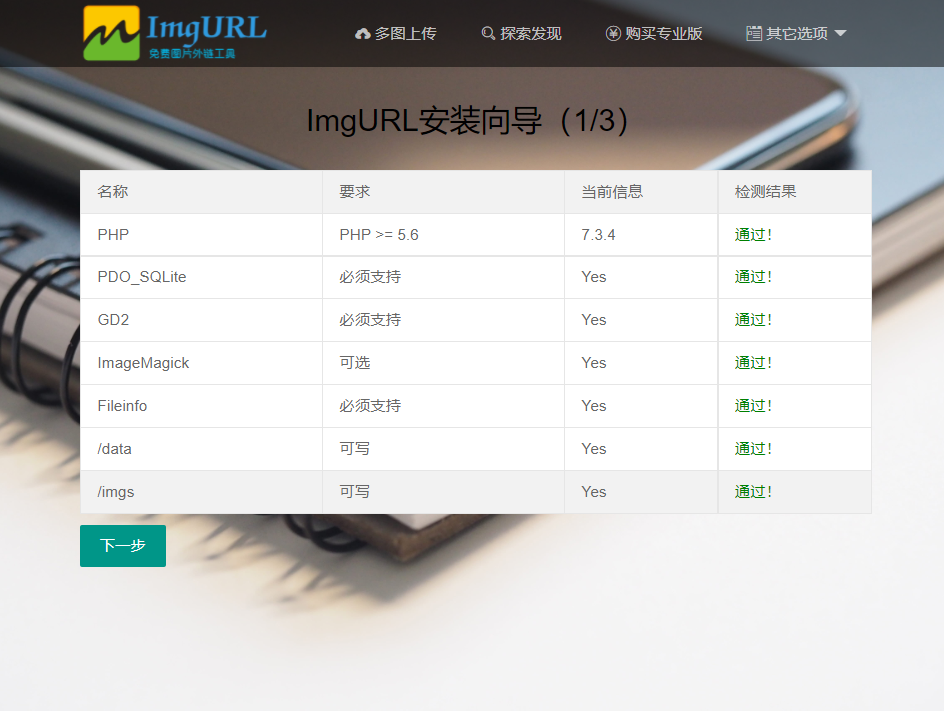
Task: Select the 7.3.4 version cell
Action: (641, 235)
